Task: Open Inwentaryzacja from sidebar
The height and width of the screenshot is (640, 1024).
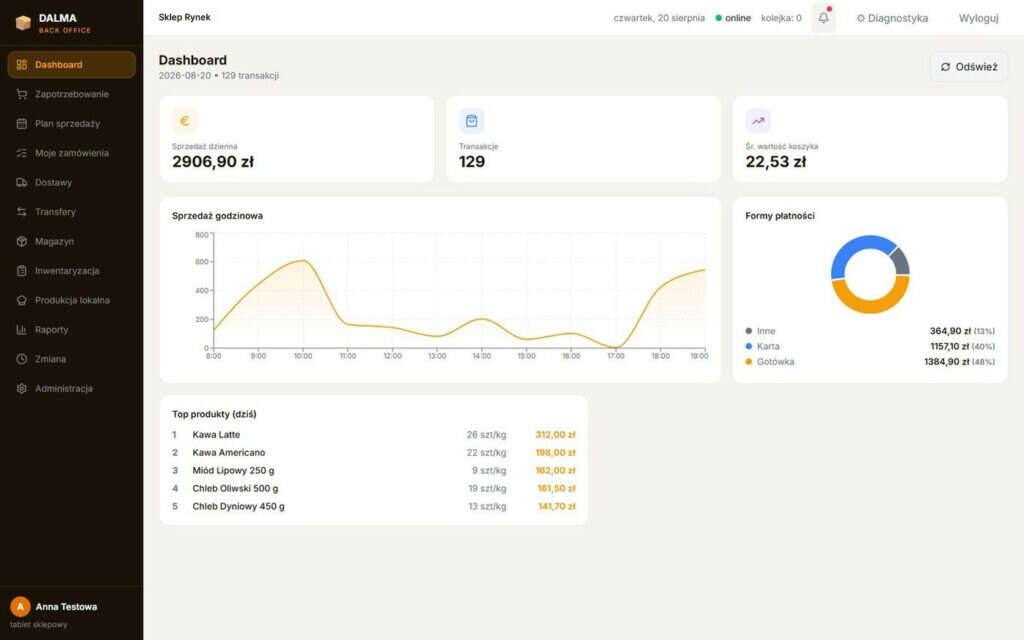Action: pyautogui.click(x=71, y=270)
